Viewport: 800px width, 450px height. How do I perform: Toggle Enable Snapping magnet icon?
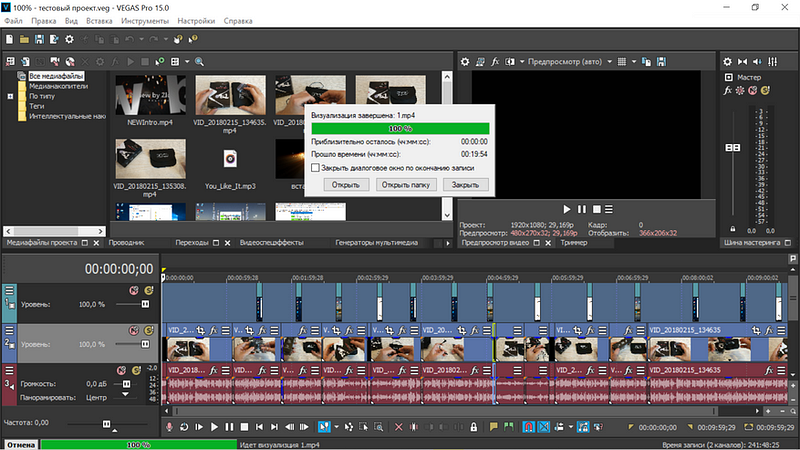(x=529, y=427)
